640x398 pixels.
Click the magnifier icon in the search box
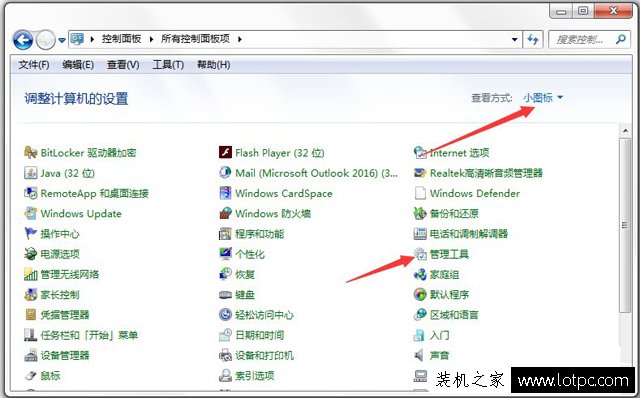(621, 39)
